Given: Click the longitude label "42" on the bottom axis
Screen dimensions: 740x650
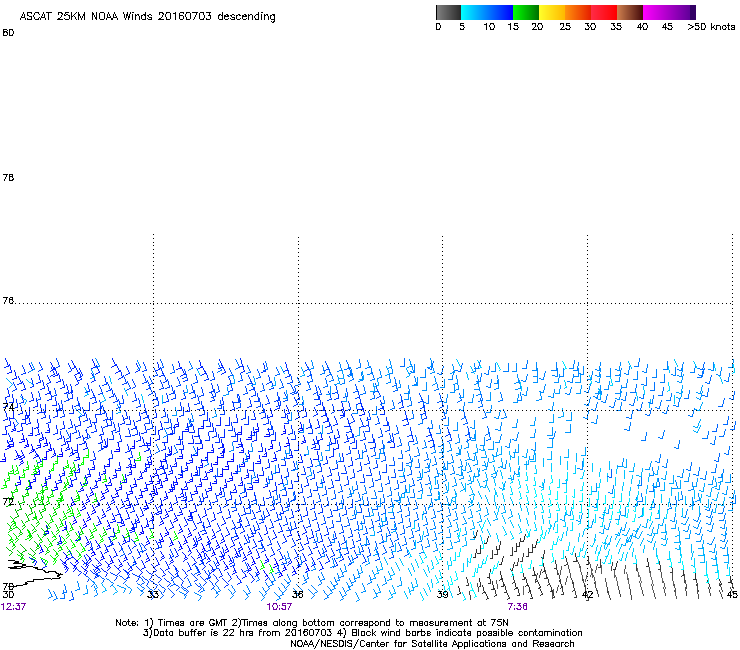Looking at the screenshot, I should (x=588, y=594).
